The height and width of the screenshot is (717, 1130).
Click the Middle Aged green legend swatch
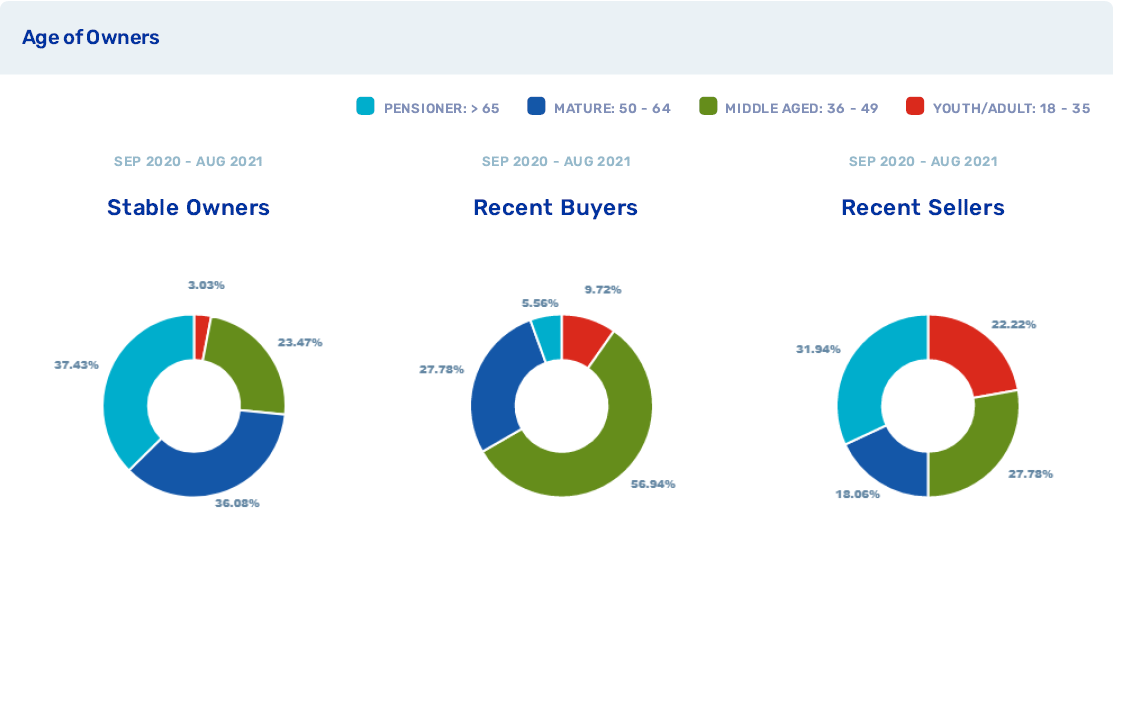(x=708, y=107)
